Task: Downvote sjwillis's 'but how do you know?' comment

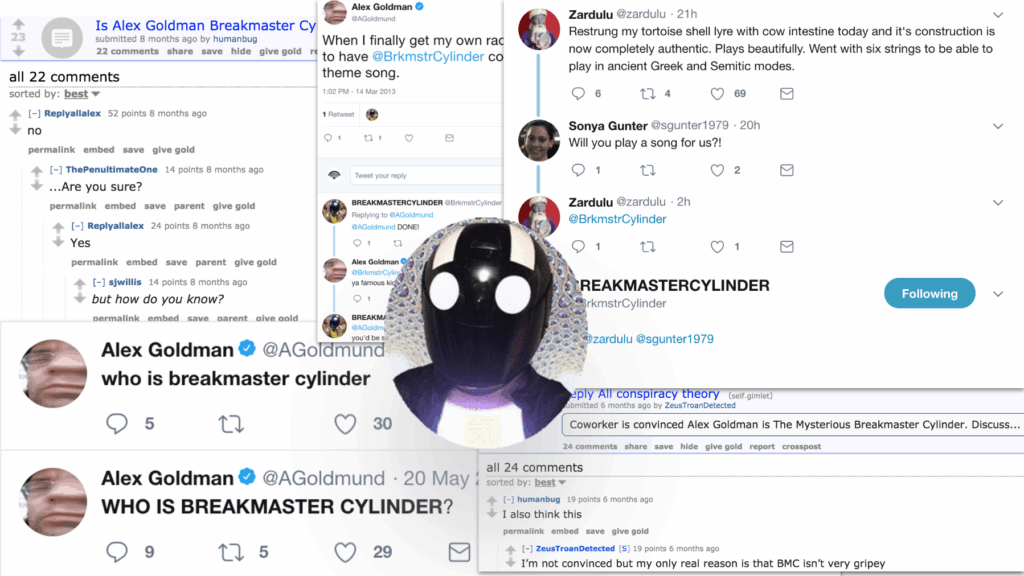Action: coord(80,298)
